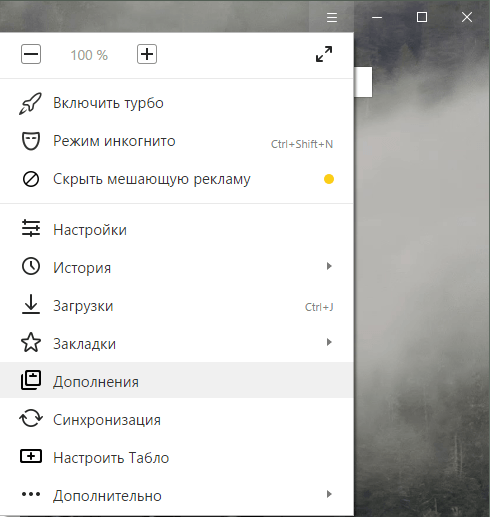
Task: Click the 100 % zoom value
Action: [89, 55]
